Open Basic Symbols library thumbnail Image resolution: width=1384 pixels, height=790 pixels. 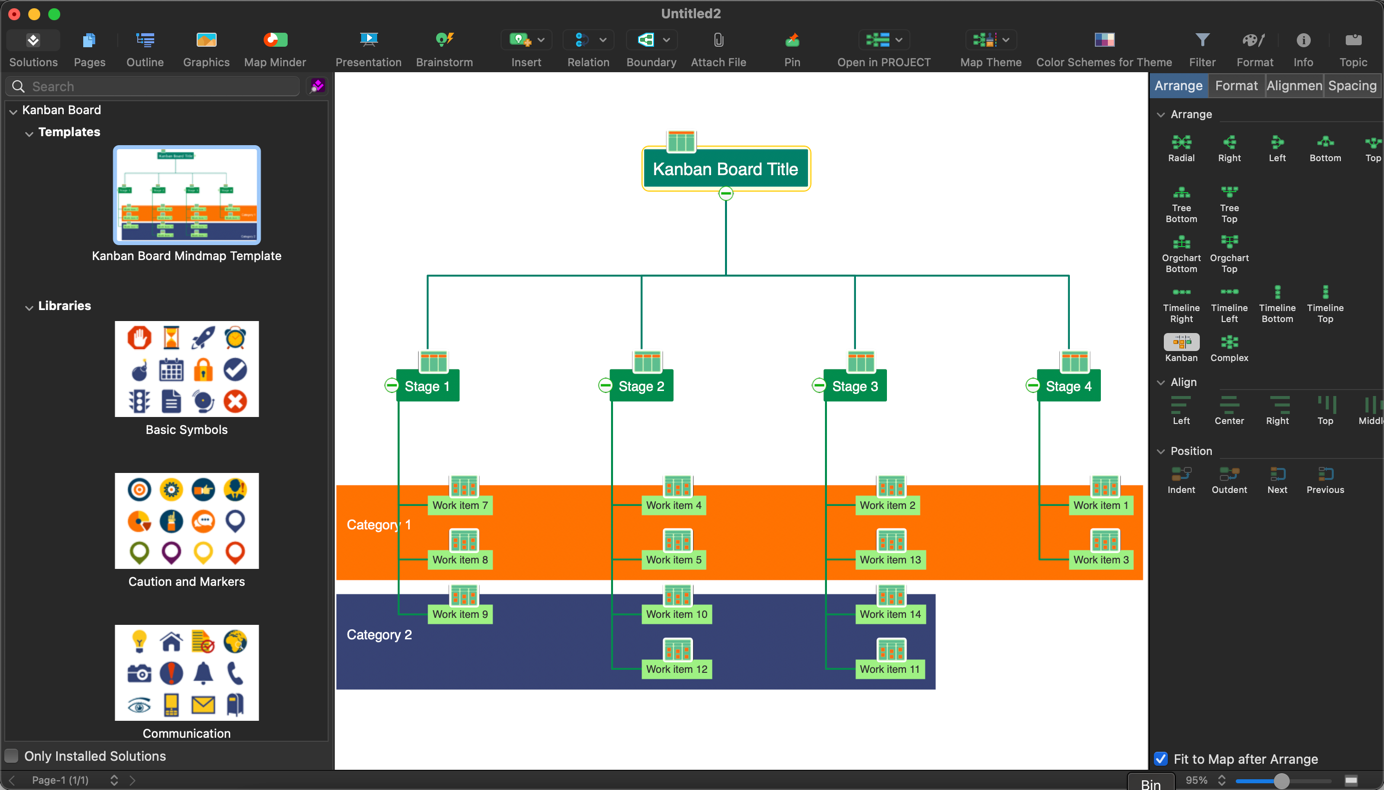coord(187,369)
